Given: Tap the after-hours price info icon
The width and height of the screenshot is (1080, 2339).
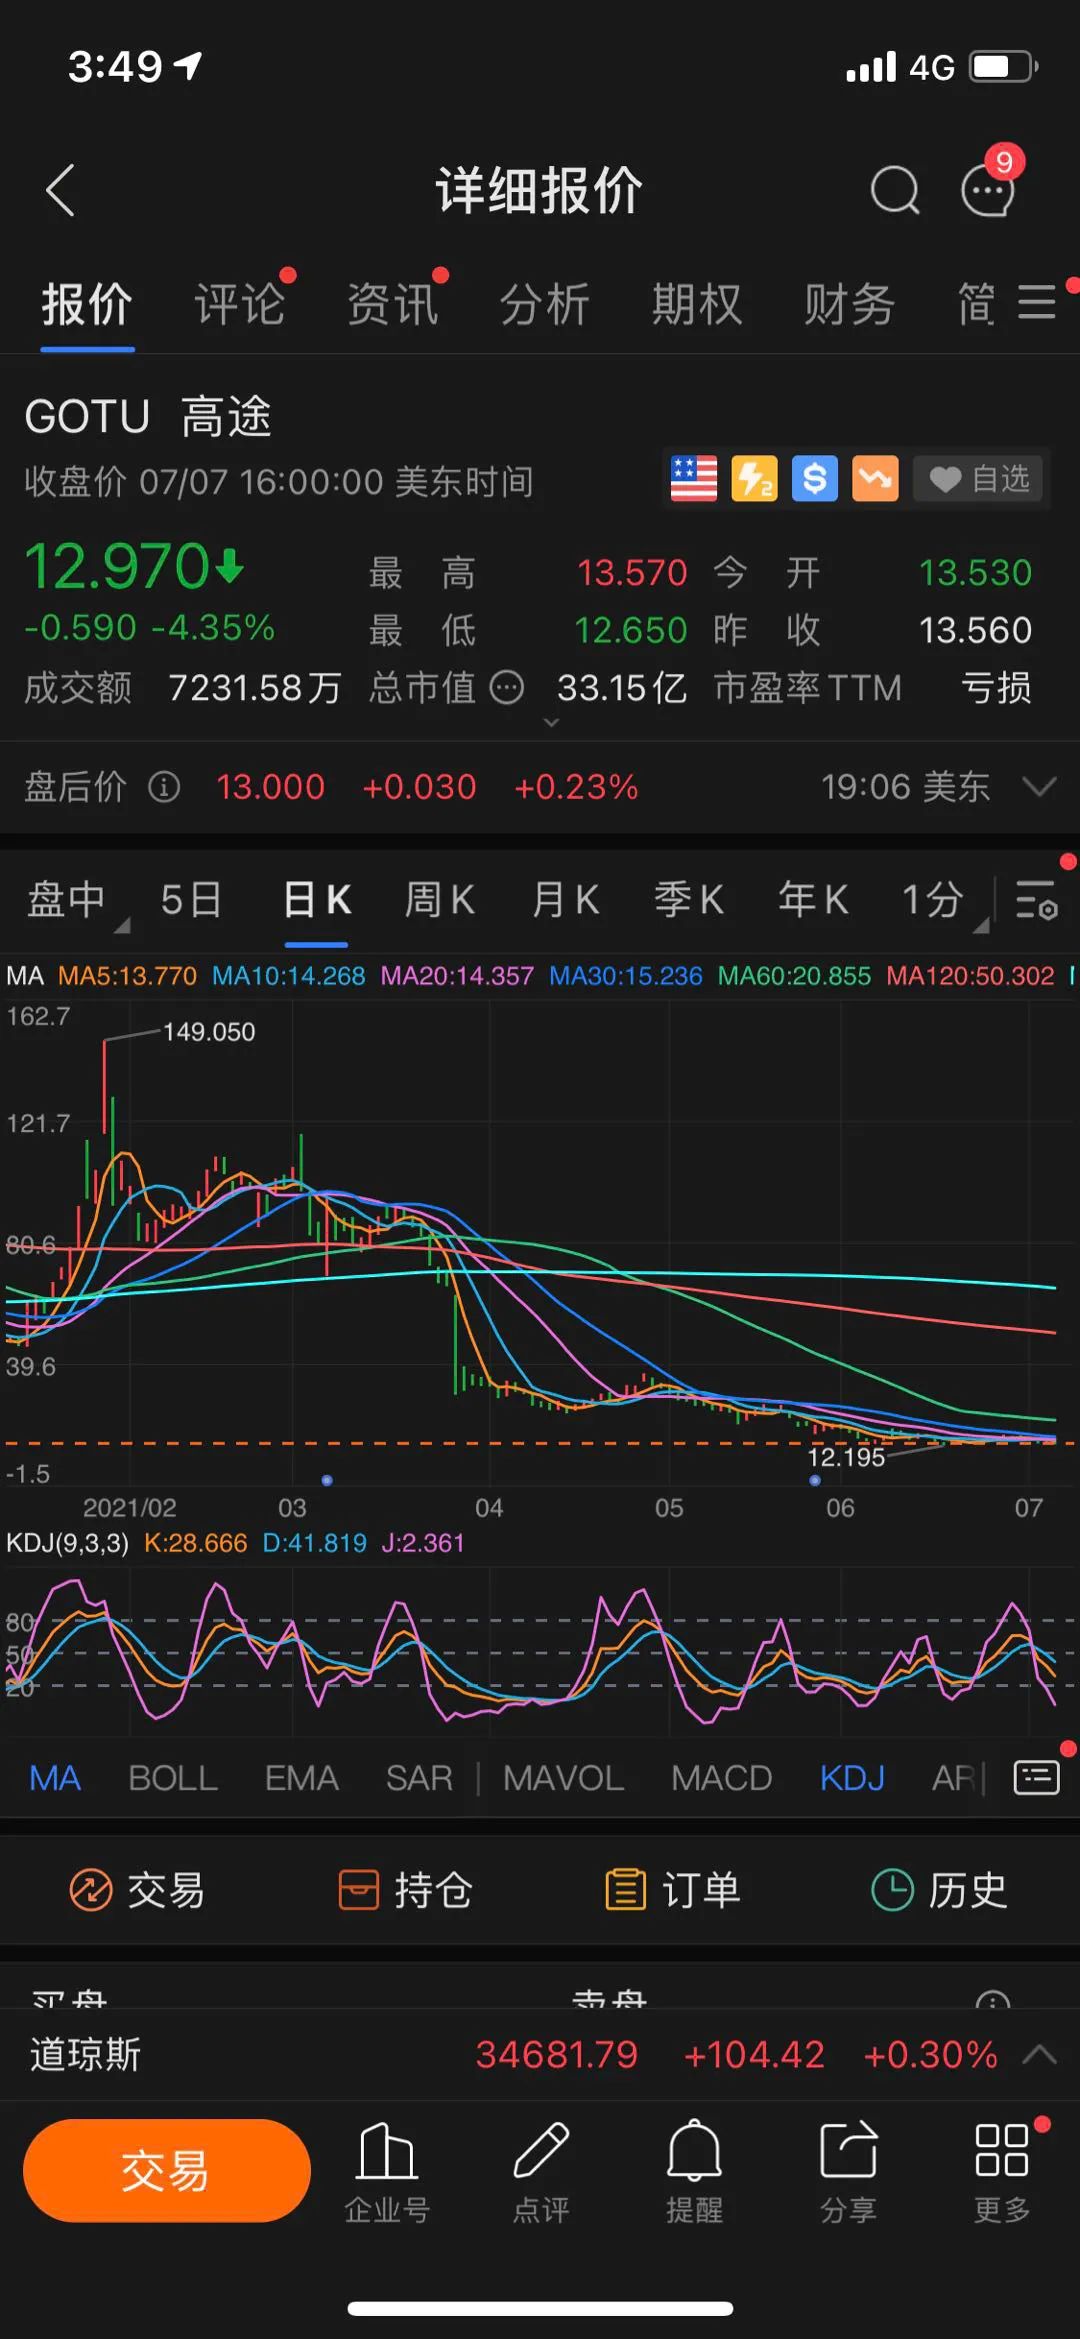Looking at the screenshot, I should pyautogui.click(x=164, y=787).
